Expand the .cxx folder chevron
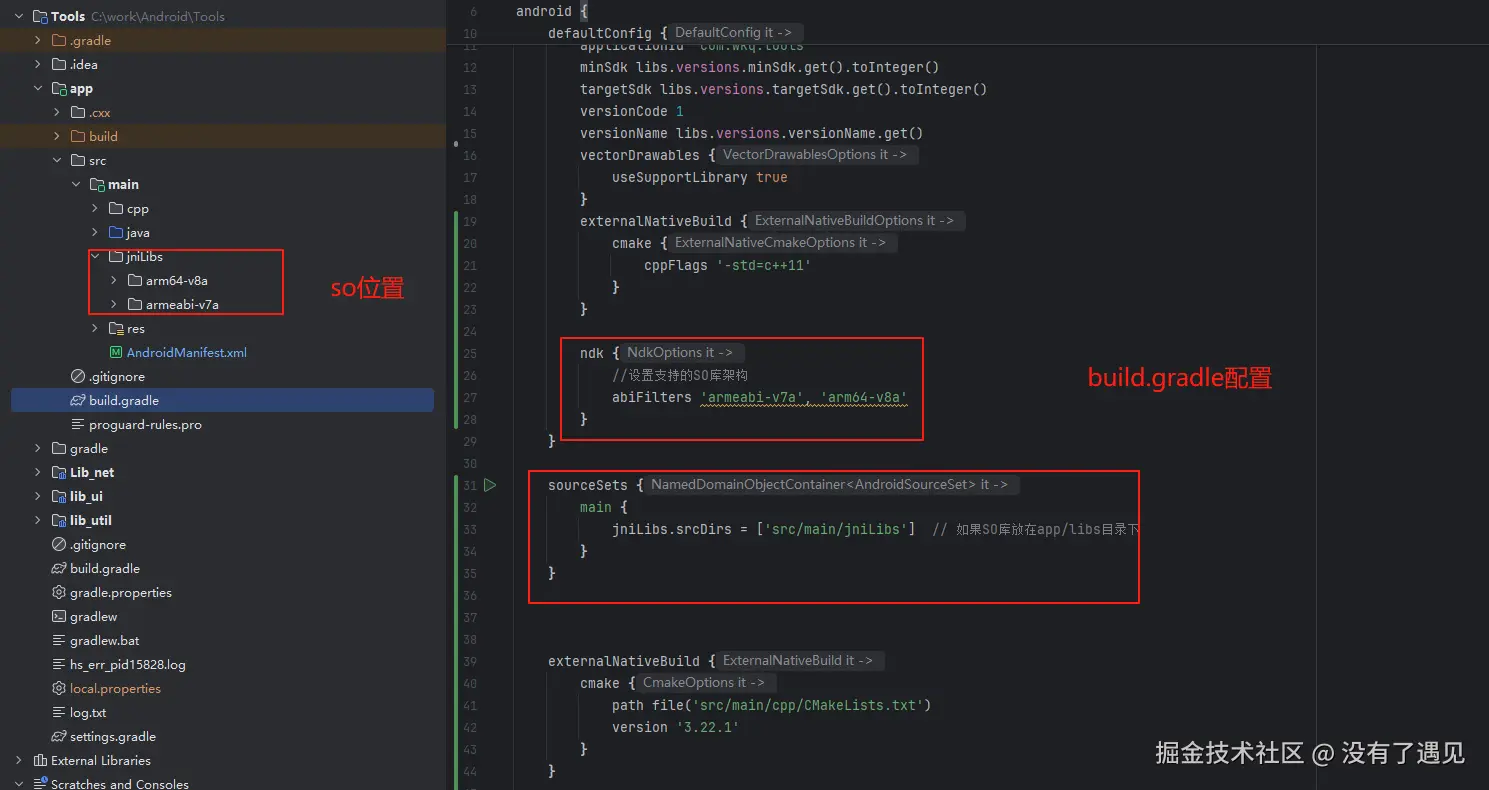1489x790 pixels. (x=57, y=112)
